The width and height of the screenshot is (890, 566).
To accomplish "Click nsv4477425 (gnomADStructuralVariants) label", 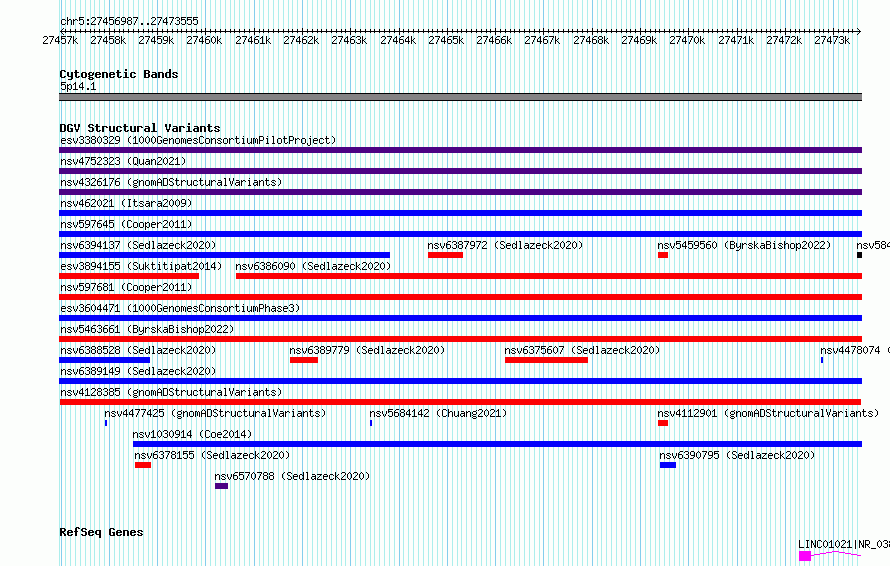I will pos(215,413).
